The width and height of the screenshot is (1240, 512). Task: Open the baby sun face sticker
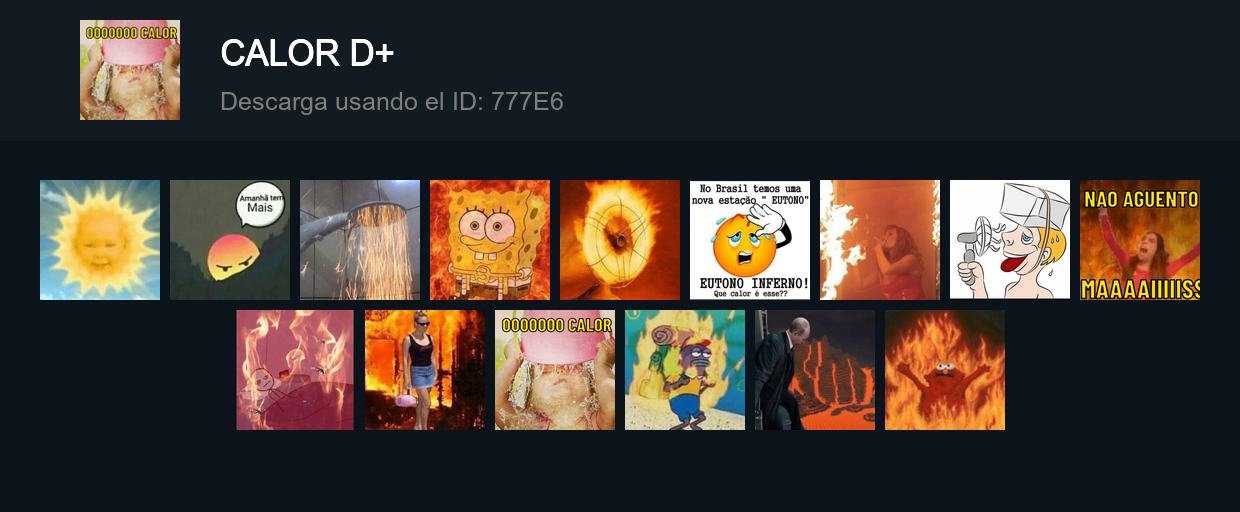click(100, 240)
